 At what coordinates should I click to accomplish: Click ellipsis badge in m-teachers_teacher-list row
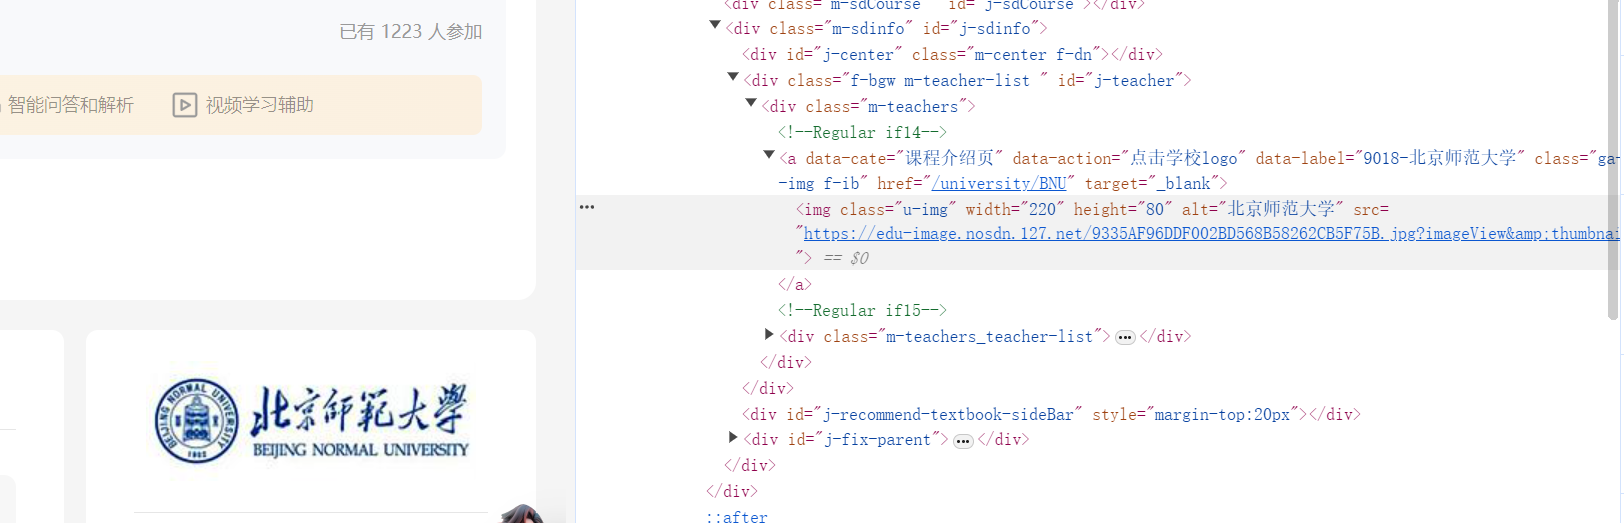pyautogui.click(x=1125, y=337)
